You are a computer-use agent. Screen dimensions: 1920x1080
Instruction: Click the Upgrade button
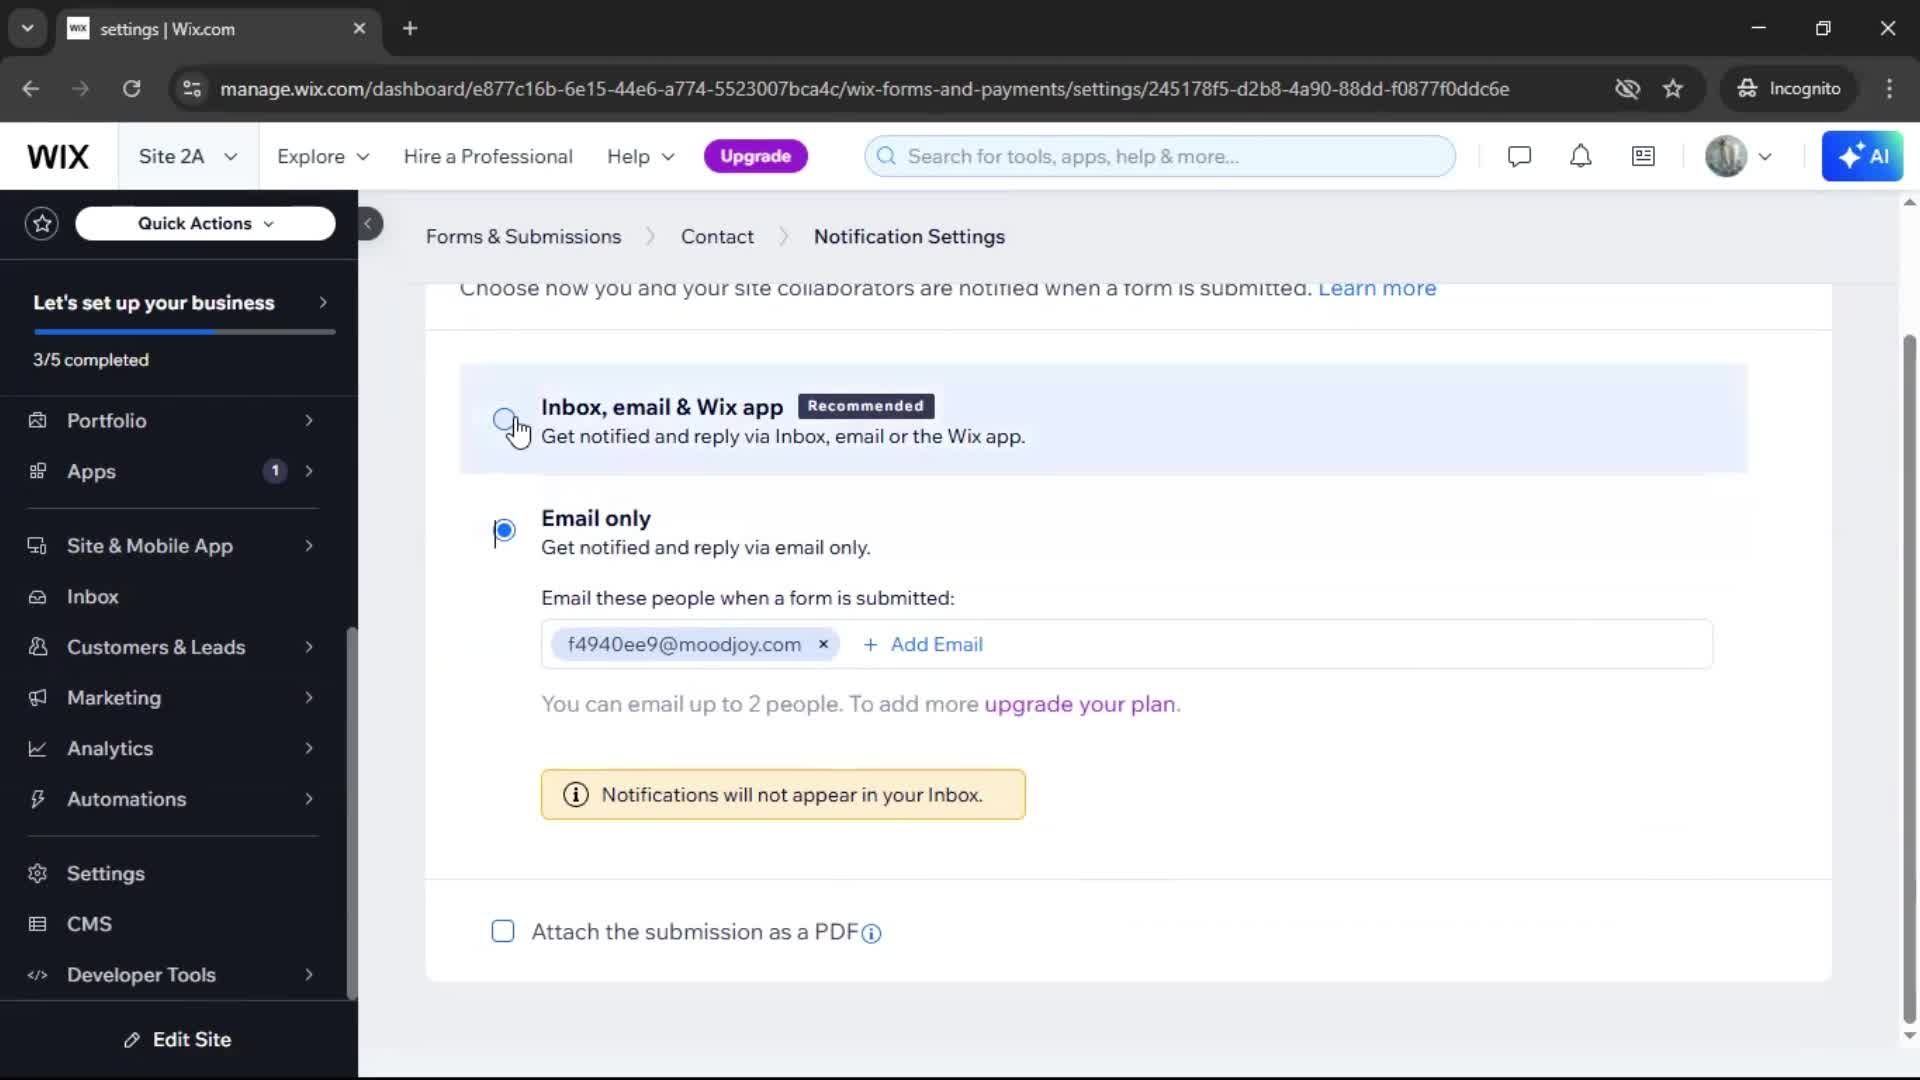pos(755,157)
